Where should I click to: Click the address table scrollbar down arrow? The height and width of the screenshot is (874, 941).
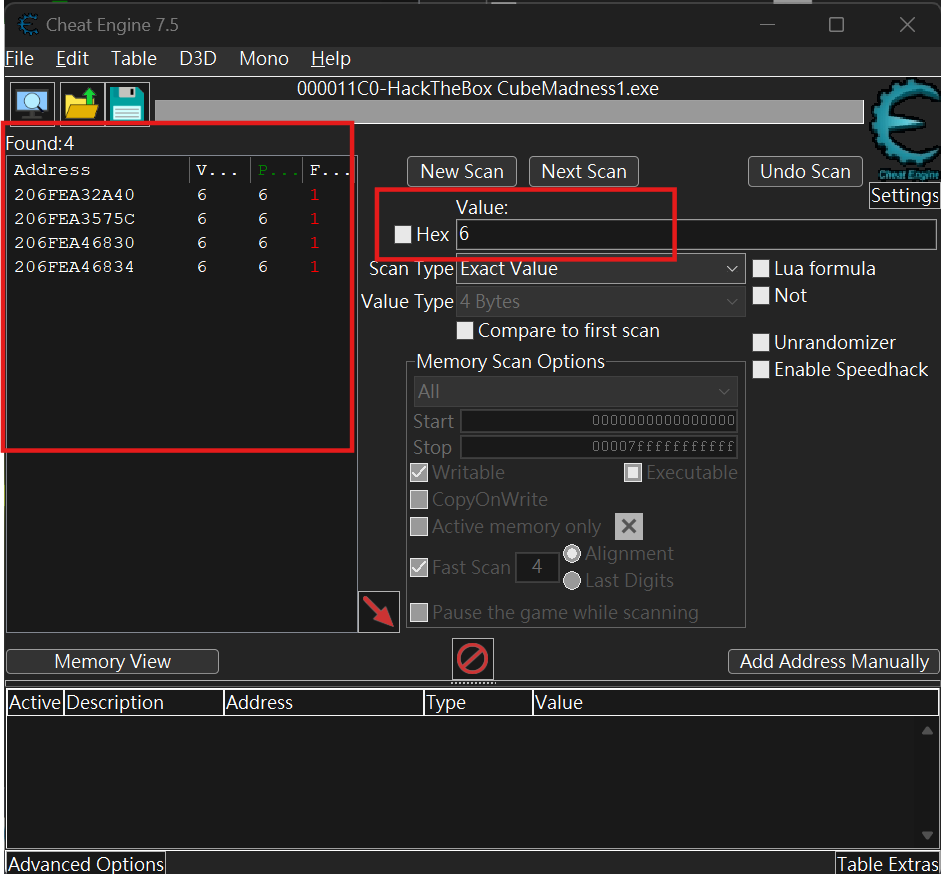pyautogui.click(x=927, y=836)
